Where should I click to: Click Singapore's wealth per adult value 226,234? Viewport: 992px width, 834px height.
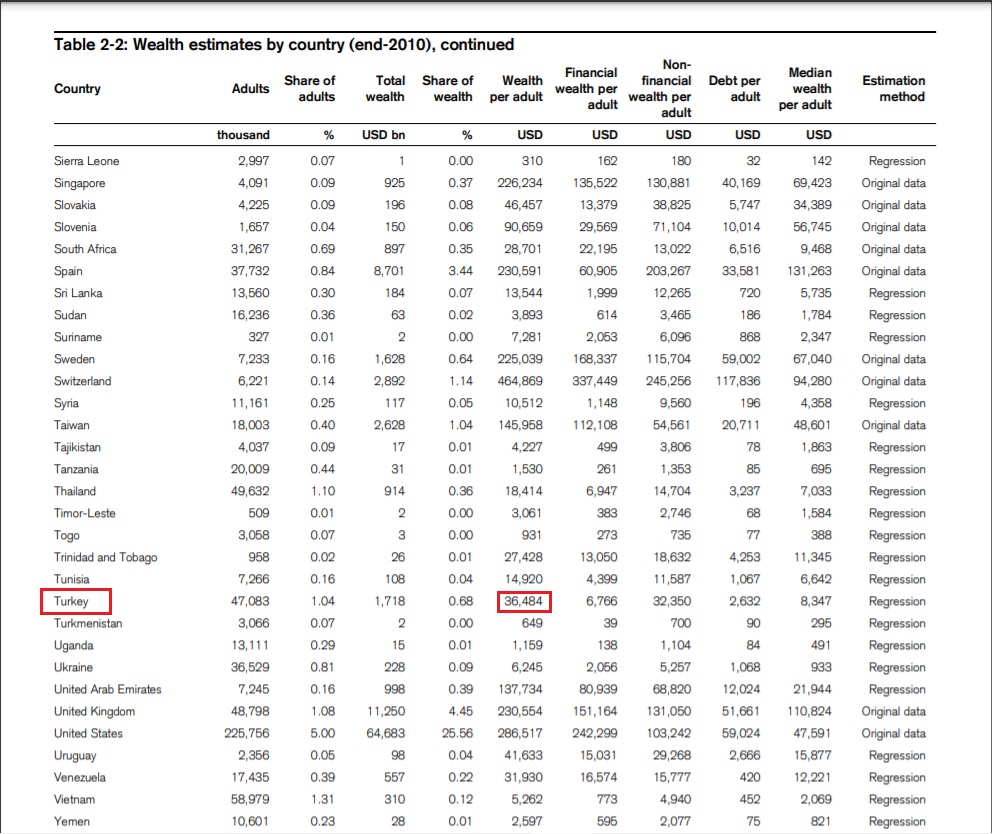click(x=520, y=183)
